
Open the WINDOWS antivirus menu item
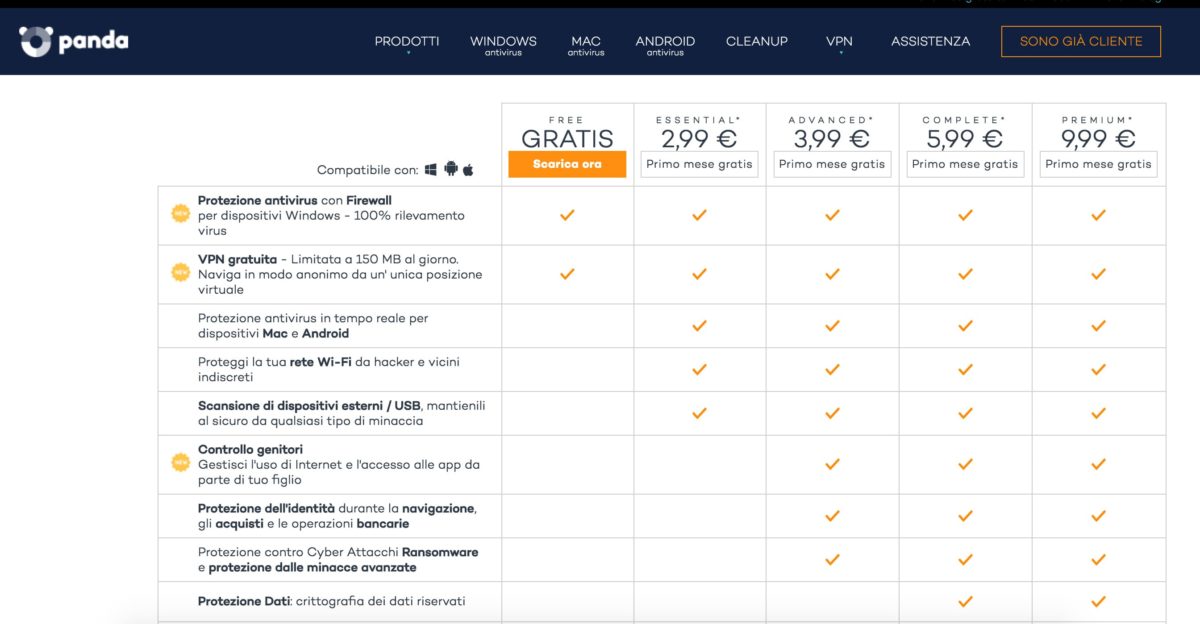click(x=503, y=45)
